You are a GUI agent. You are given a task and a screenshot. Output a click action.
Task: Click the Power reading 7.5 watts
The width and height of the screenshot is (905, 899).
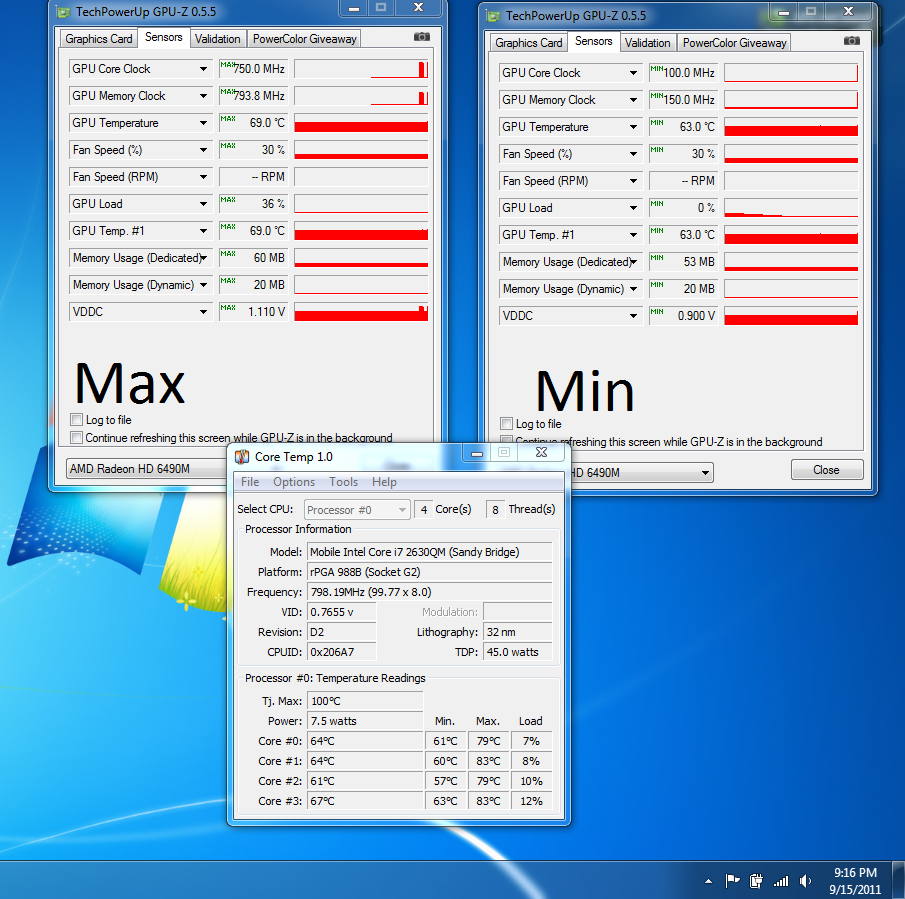365,721
